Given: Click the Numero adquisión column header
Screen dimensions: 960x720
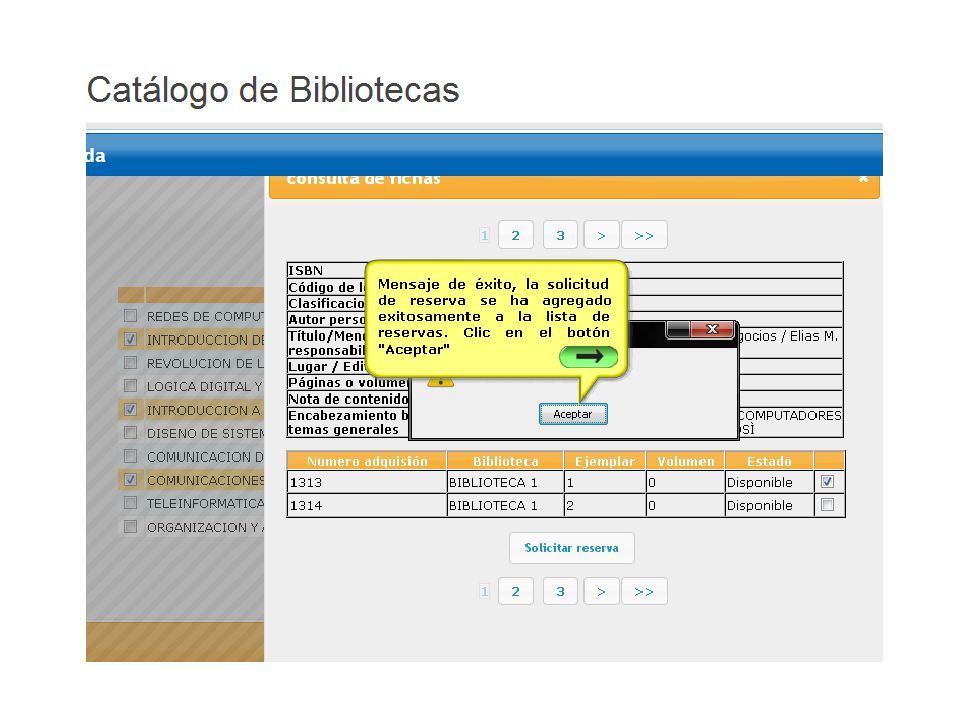Looking at the screenshot, I should [x=367, y=461].
